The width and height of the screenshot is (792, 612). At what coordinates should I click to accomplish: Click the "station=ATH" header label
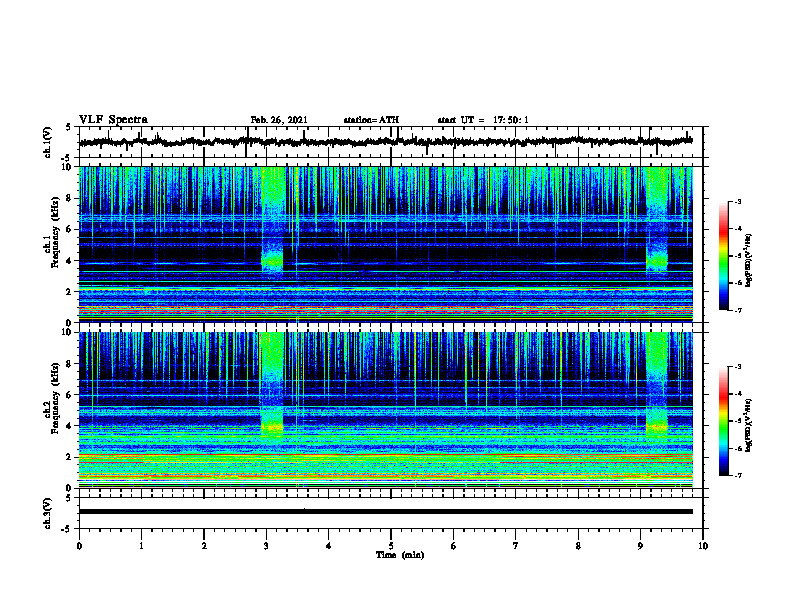[x=371, y=120]
